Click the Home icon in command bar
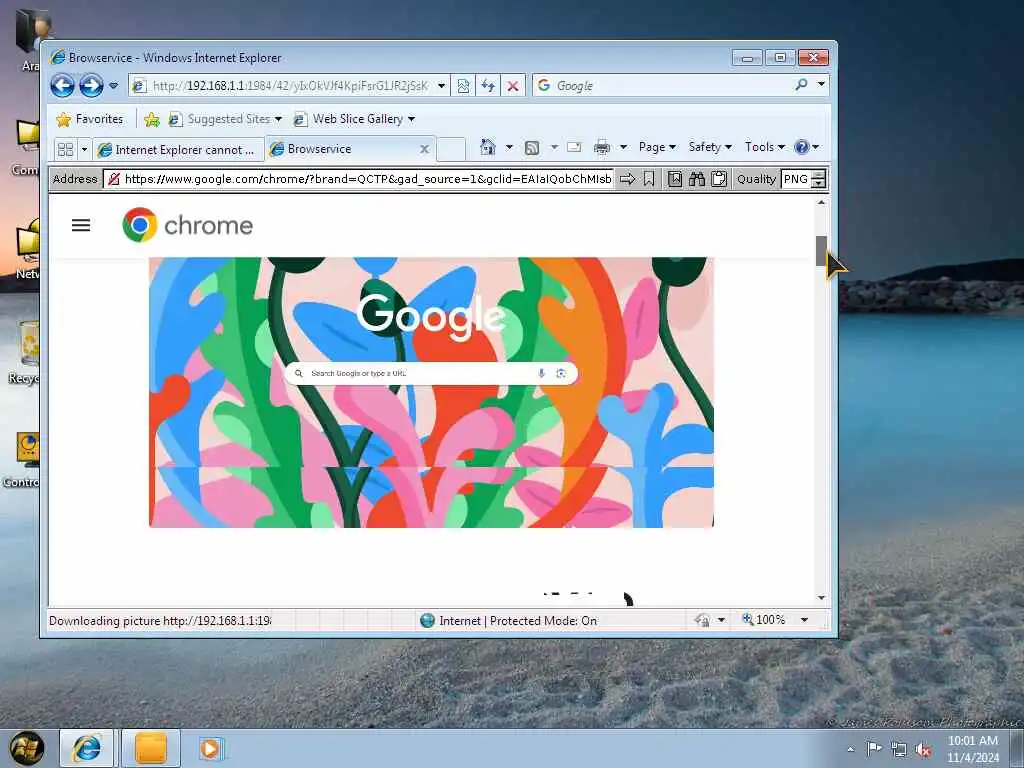Screen dimensions: 1024x768 click(x=488, y=147)
